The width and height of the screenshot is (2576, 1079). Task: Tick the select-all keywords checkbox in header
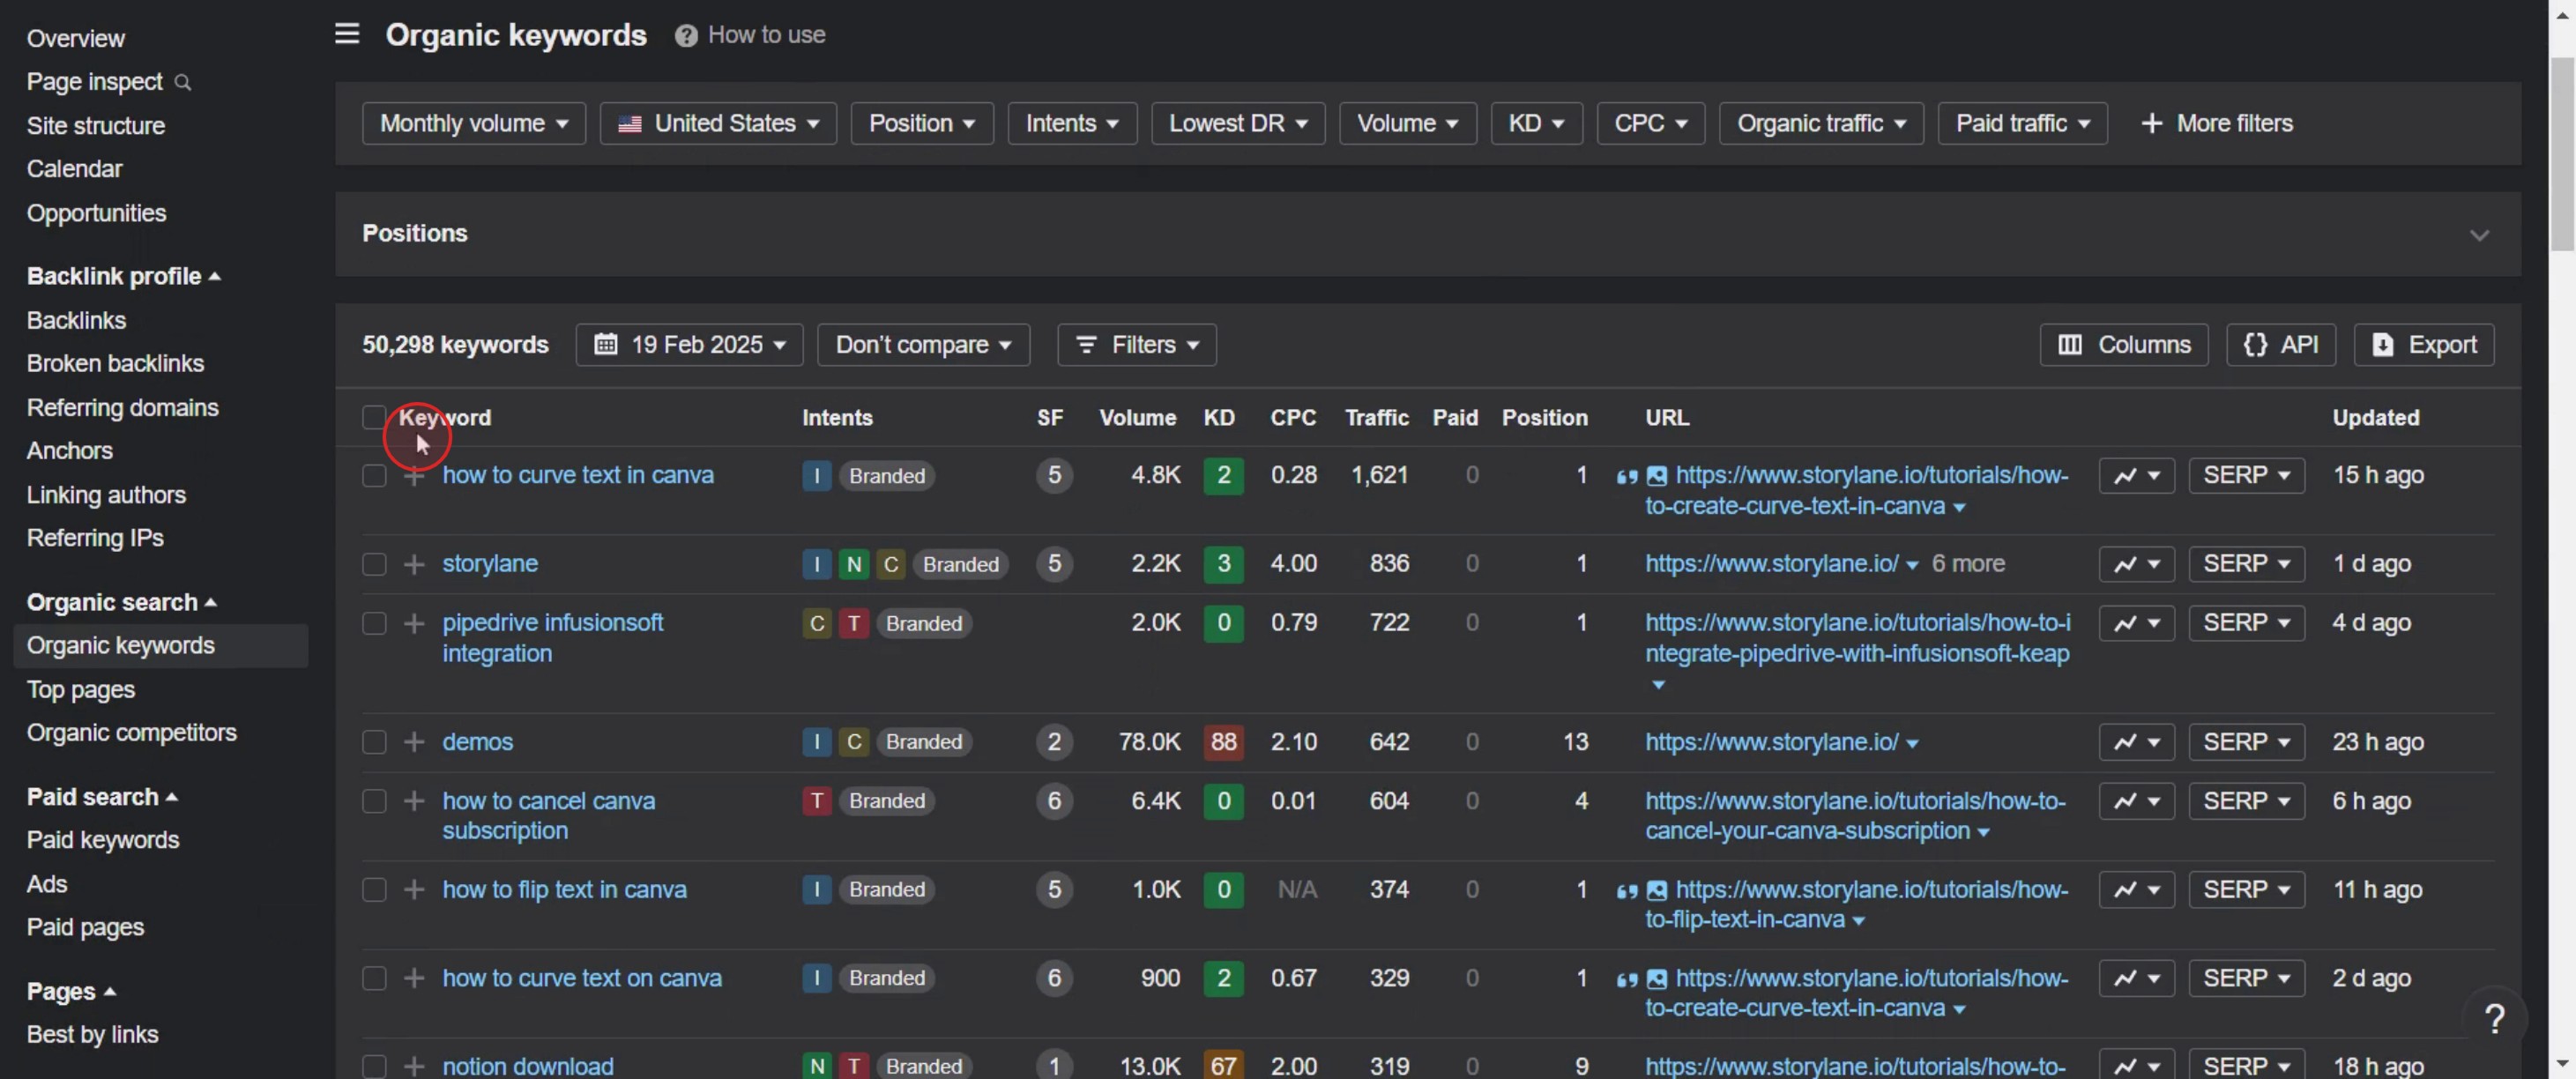[x=374, y=418]
